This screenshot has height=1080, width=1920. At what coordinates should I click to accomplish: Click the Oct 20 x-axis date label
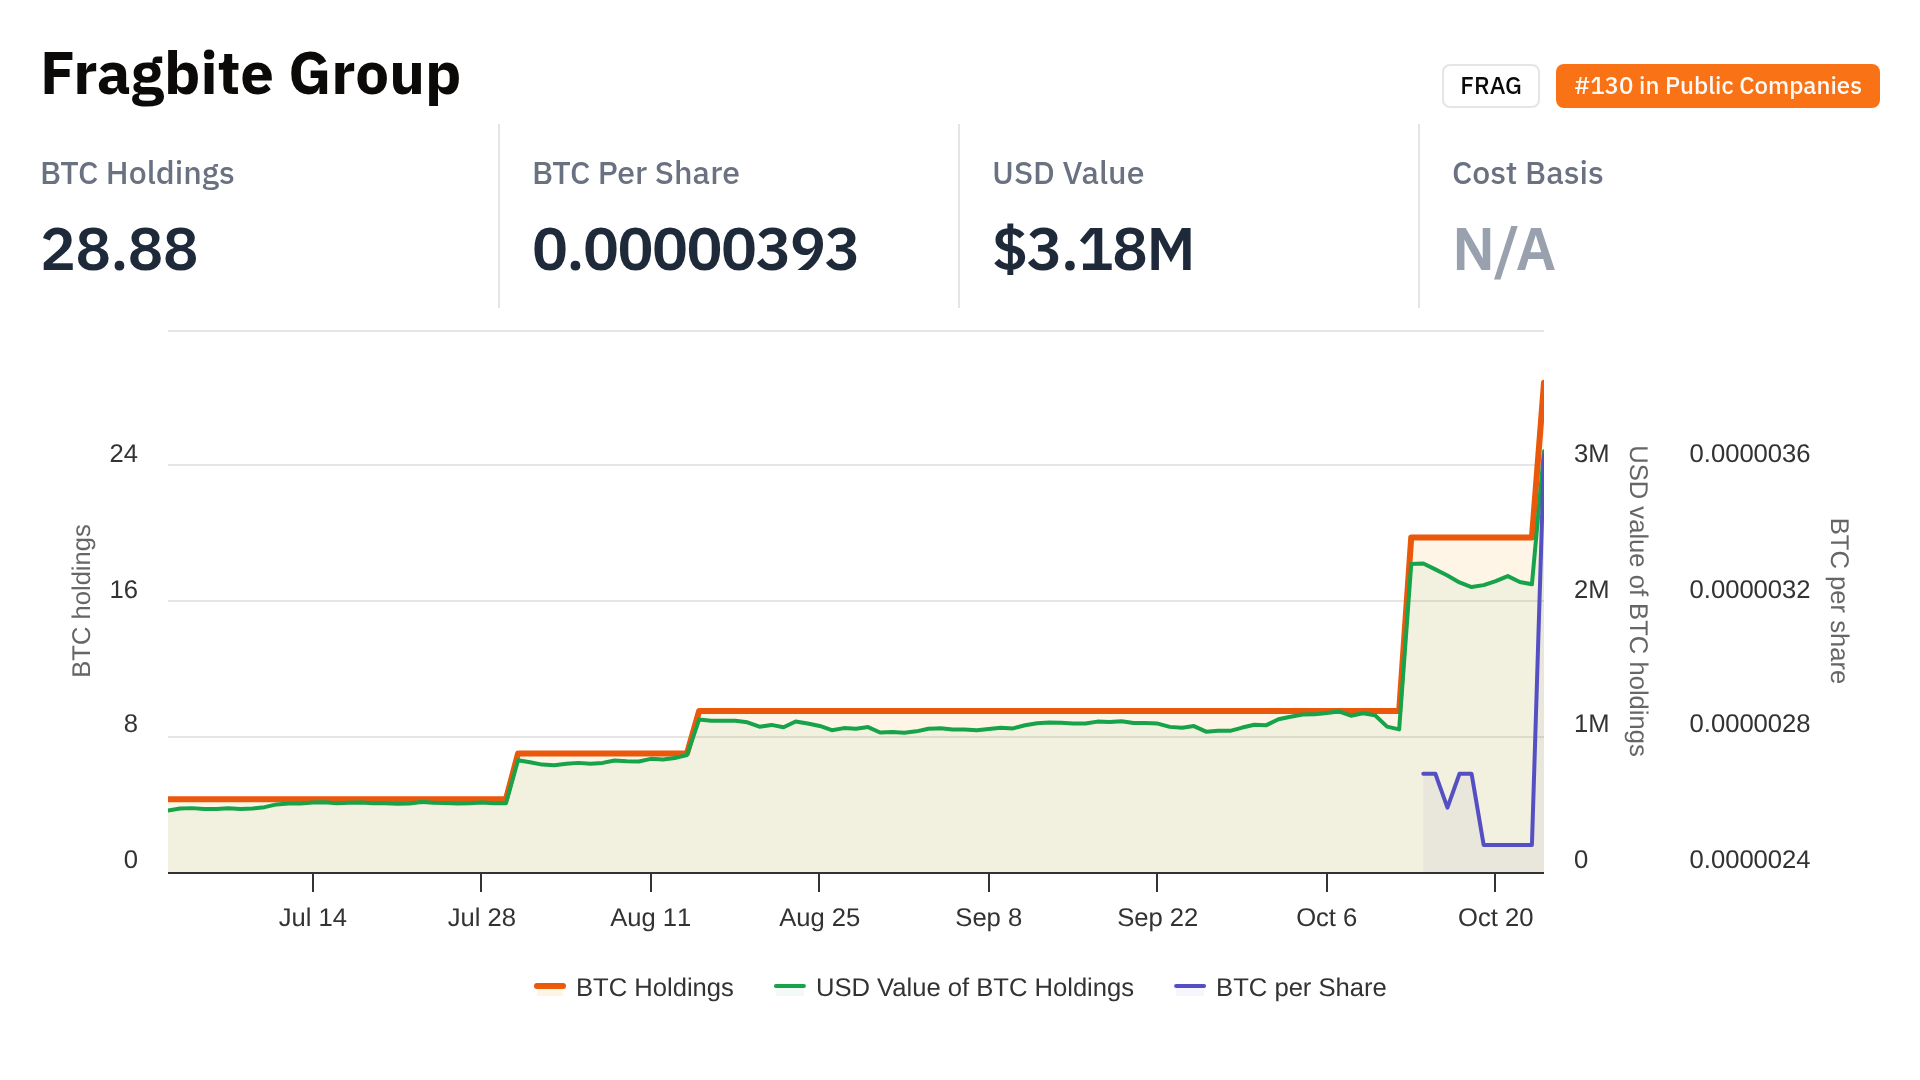tap(1495, 917)
